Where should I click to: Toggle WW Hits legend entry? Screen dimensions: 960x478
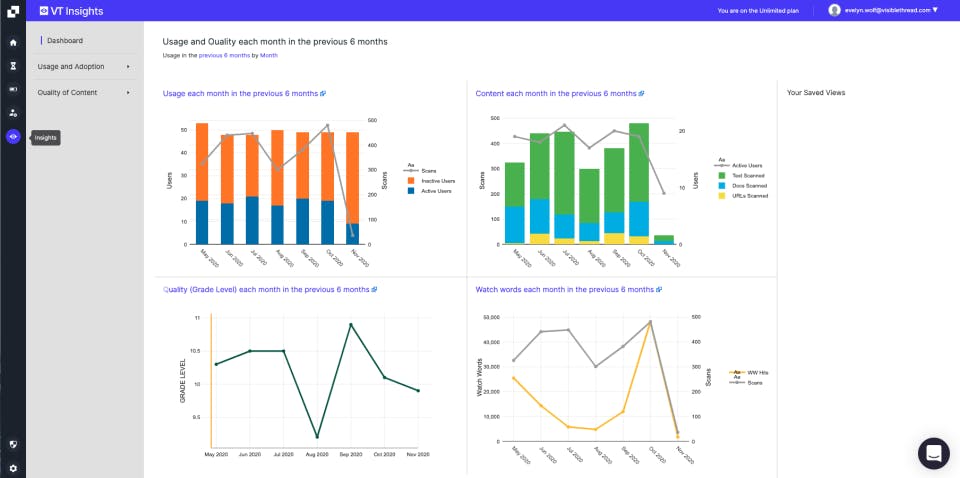pos(749,373)
